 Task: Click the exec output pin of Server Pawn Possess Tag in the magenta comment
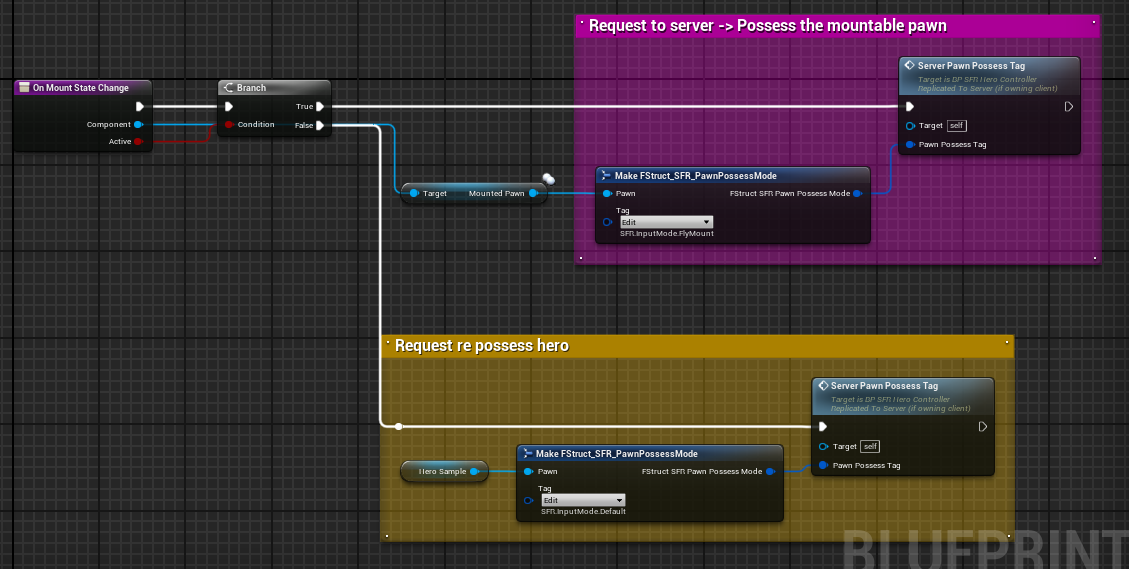[1068, 107]
